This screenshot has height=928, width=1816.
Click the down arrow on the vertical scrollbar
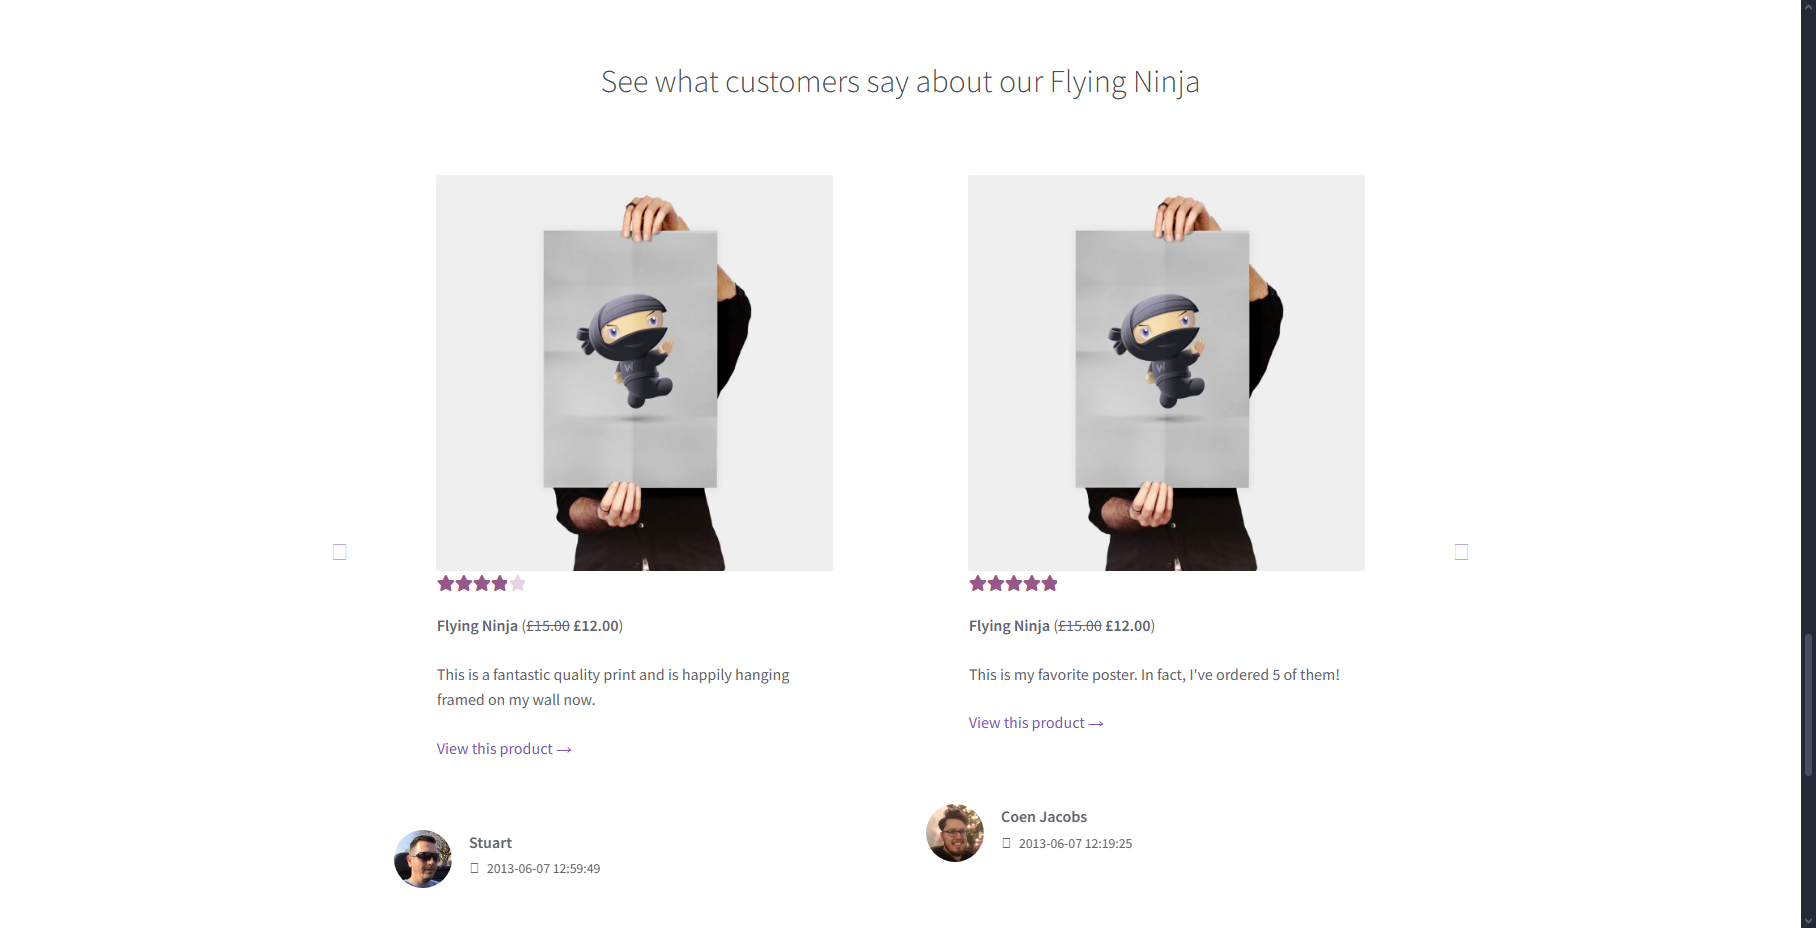[x=1808, y=919]
